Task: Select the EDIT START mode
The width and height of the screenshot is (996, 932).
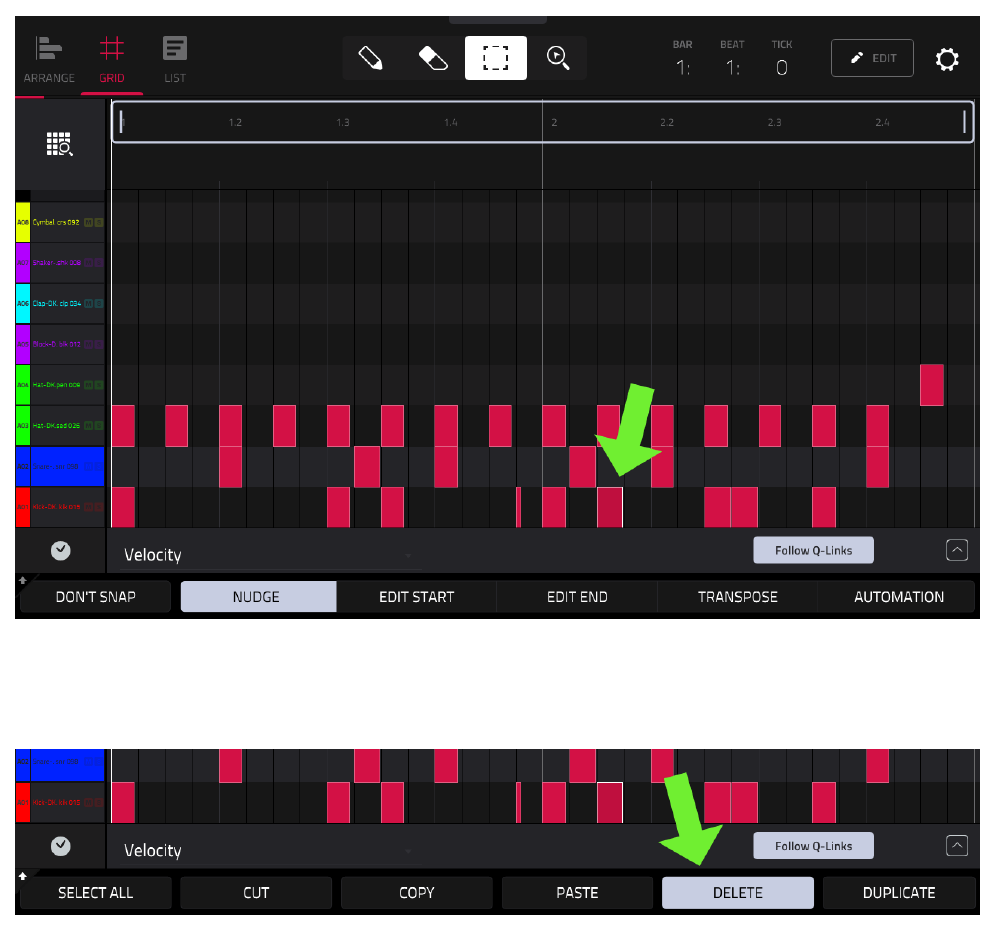Action: (x=417, y=597)
